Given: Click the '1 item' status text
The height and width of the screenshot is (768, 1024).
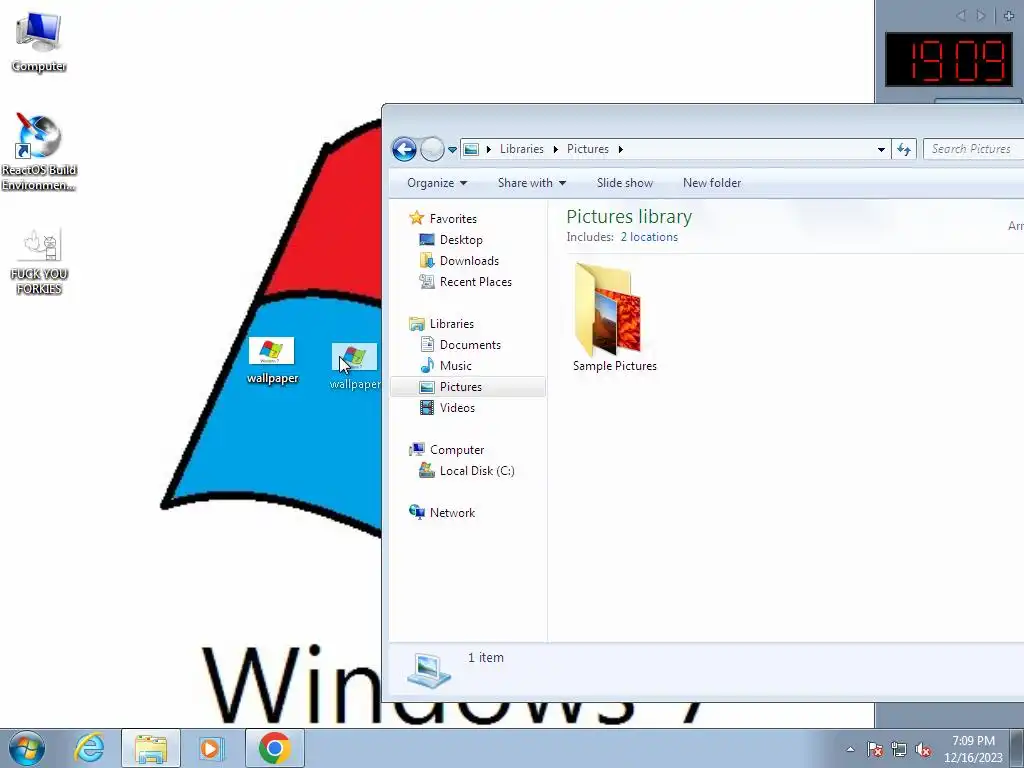Looking at the screenshot, I should pos(486,658).
